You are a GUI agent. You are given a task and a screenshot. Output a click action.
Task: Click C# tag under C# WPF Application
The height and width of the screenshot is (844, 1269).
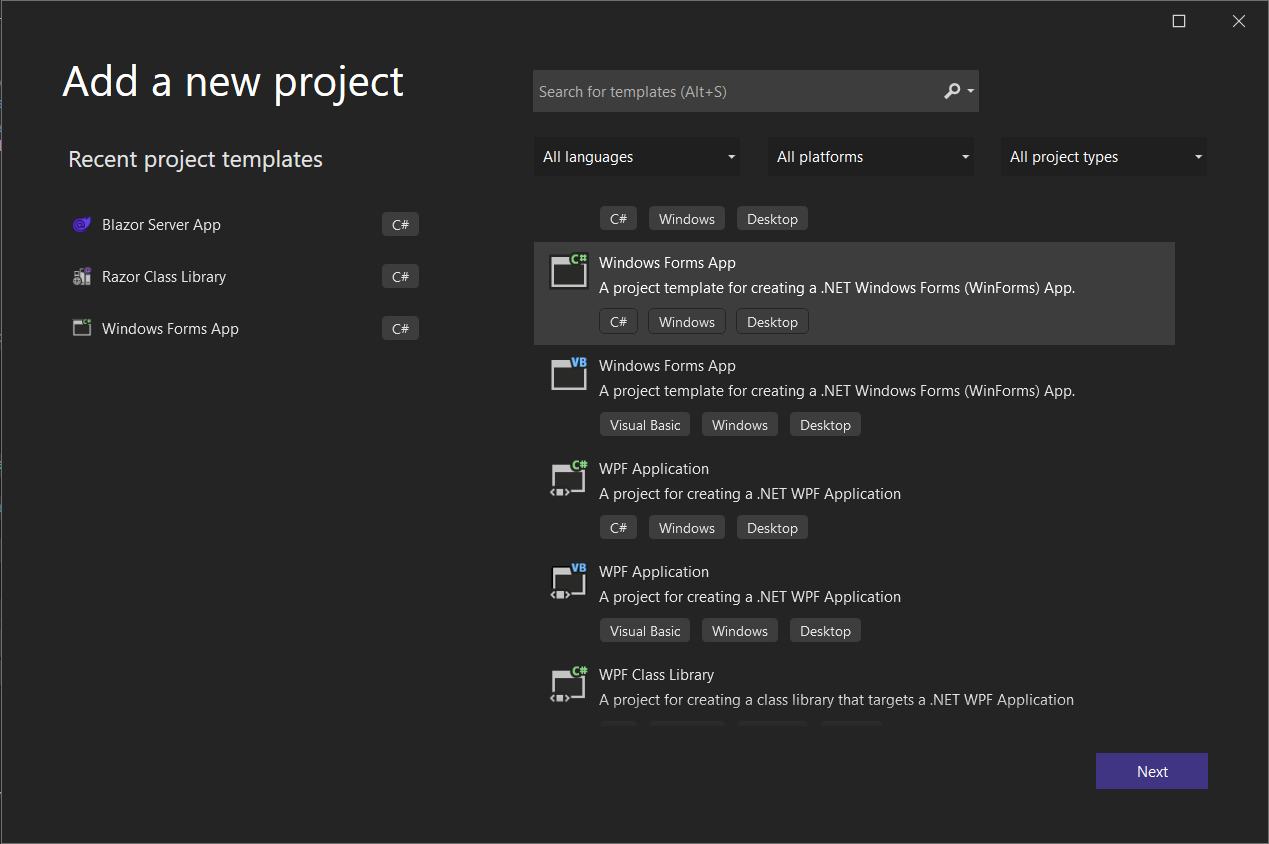(x=618, y=528)
